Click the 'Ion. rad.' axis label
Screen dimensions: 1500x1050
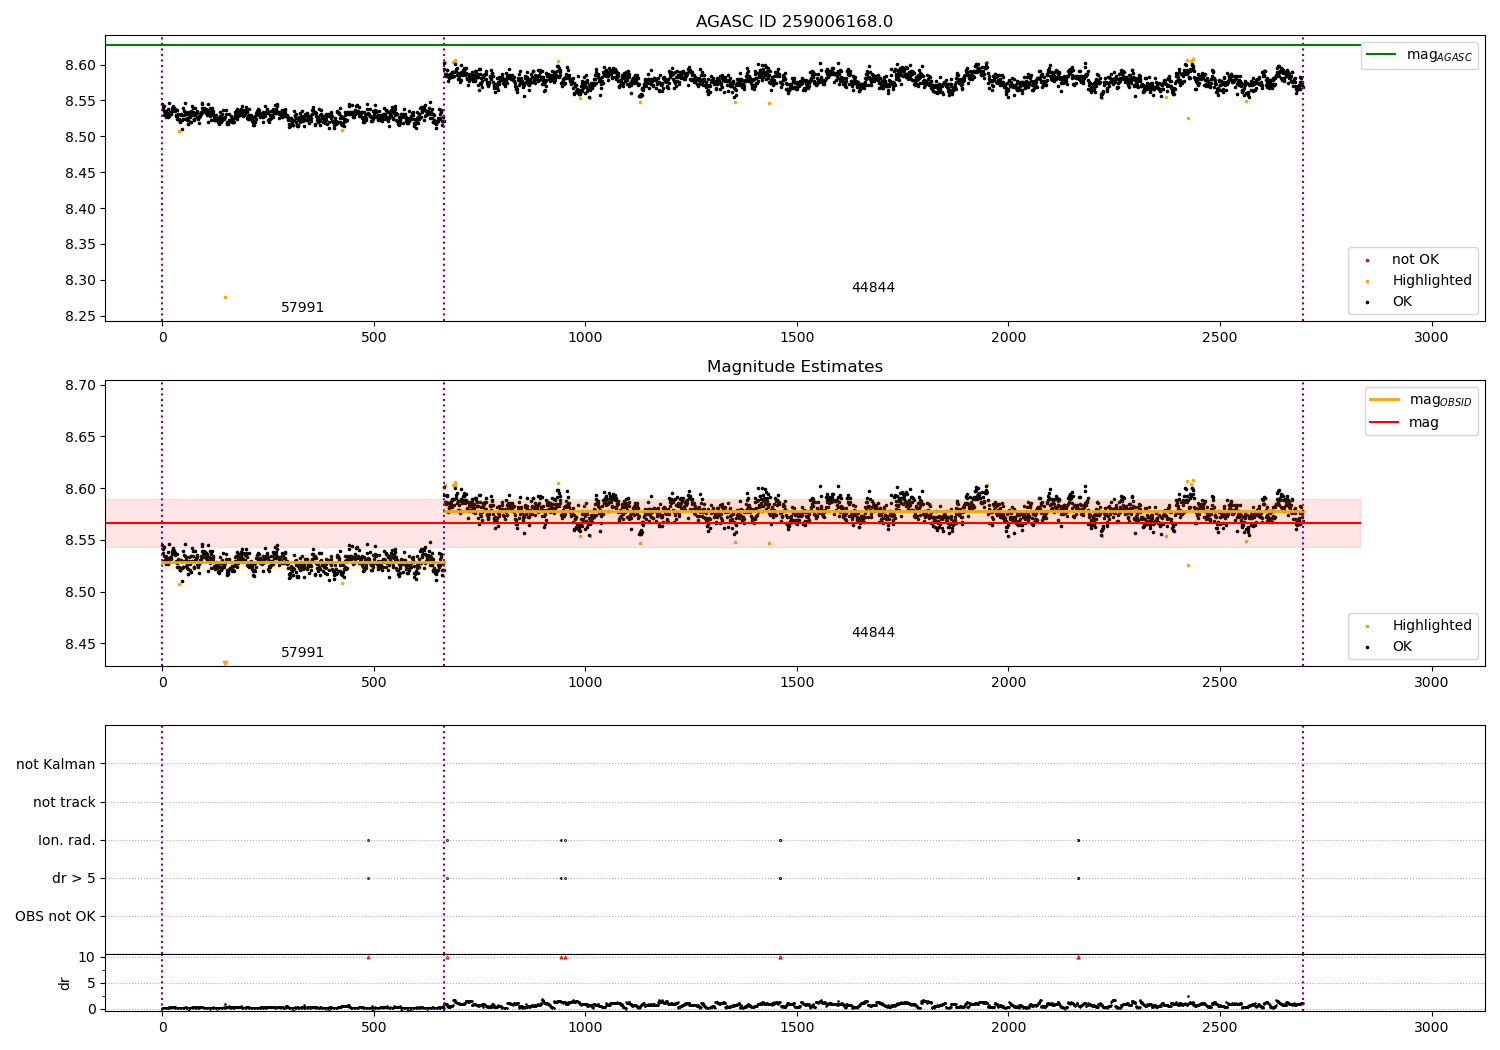click(x=67, y=841)
